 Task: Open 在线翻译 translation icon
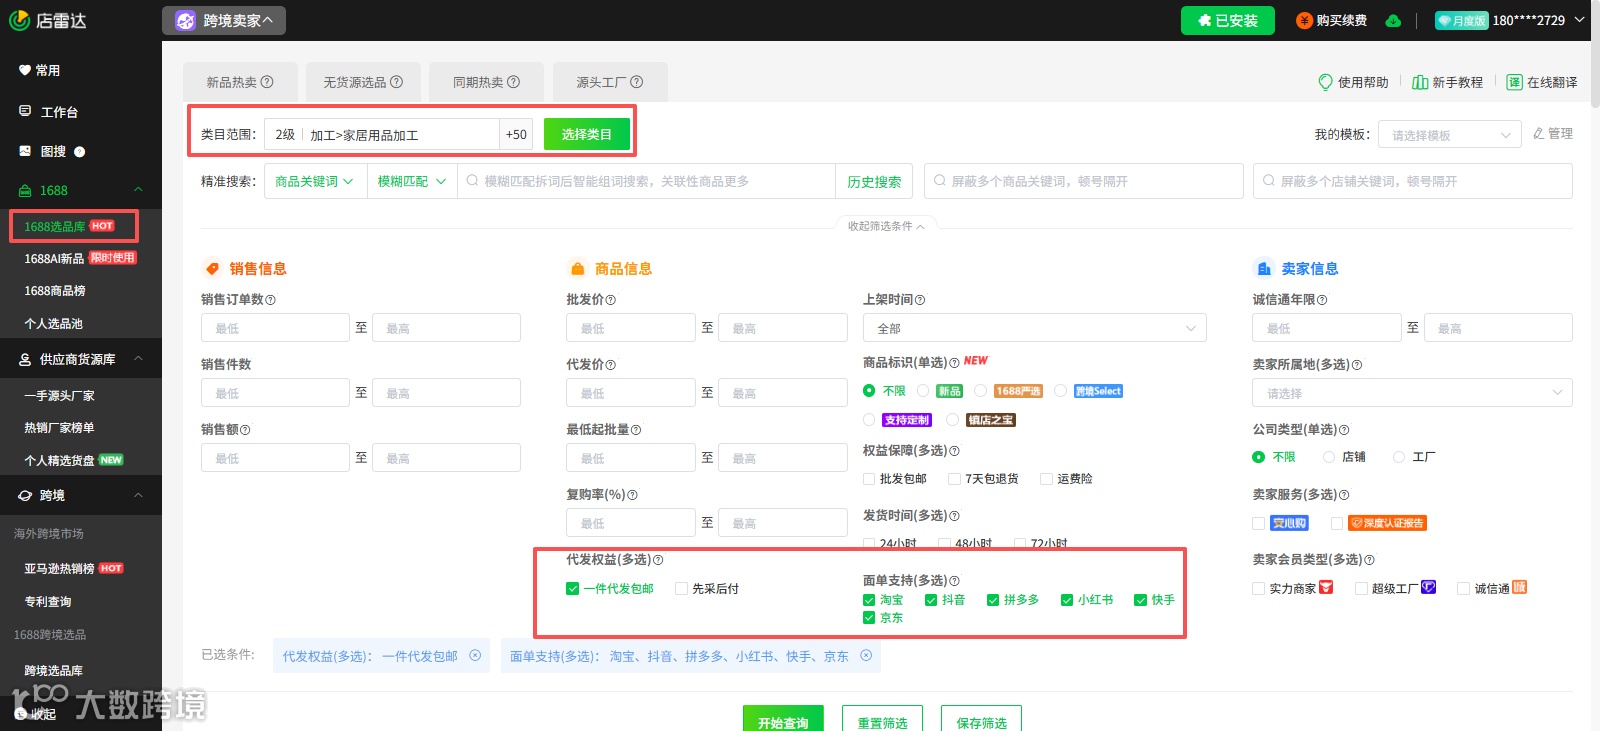point(1514,82)
